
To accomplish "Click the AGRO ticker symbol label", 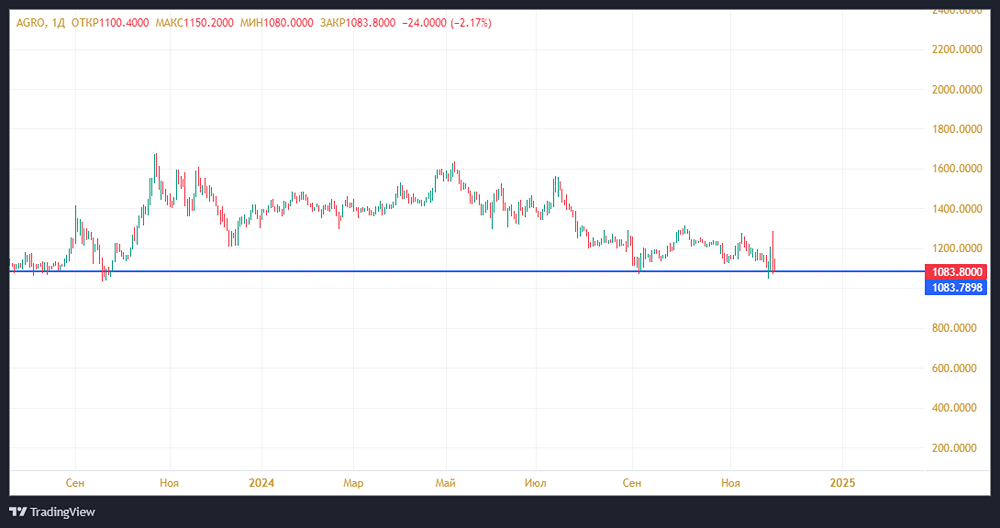I will (x=29, y=23).
